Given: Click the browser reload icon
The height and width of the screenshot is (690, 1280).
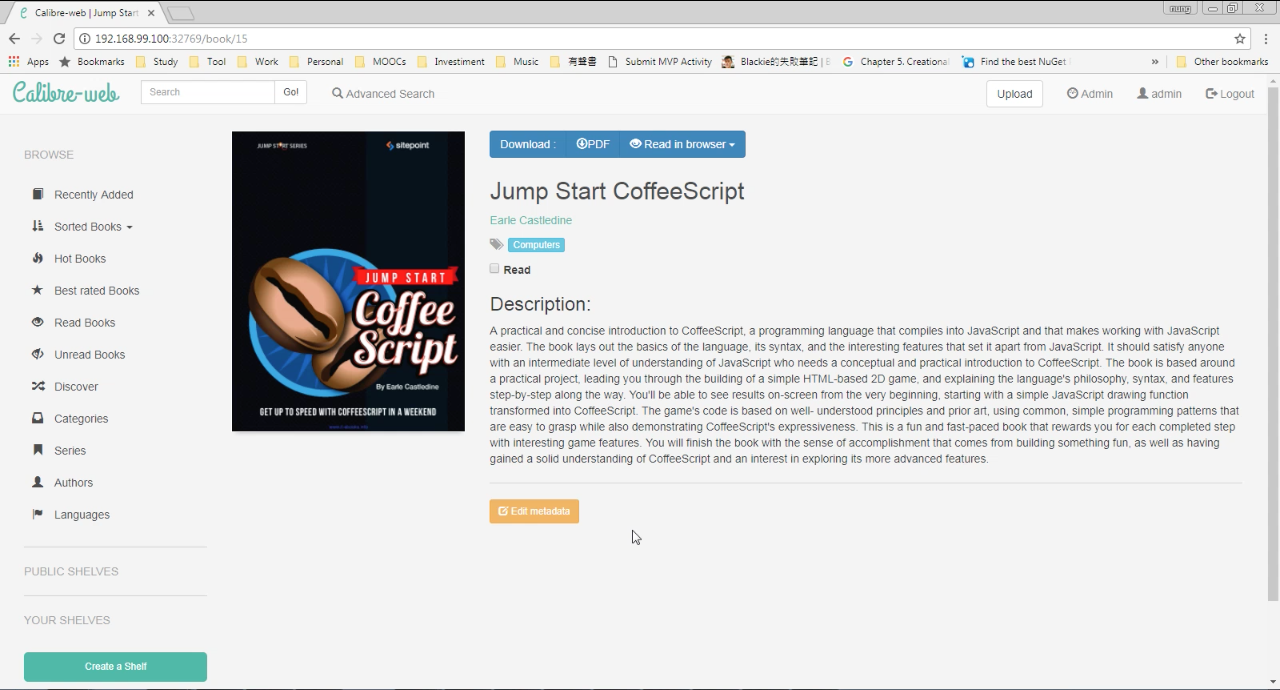Looking at the screenshot, I should pos(59,39).
